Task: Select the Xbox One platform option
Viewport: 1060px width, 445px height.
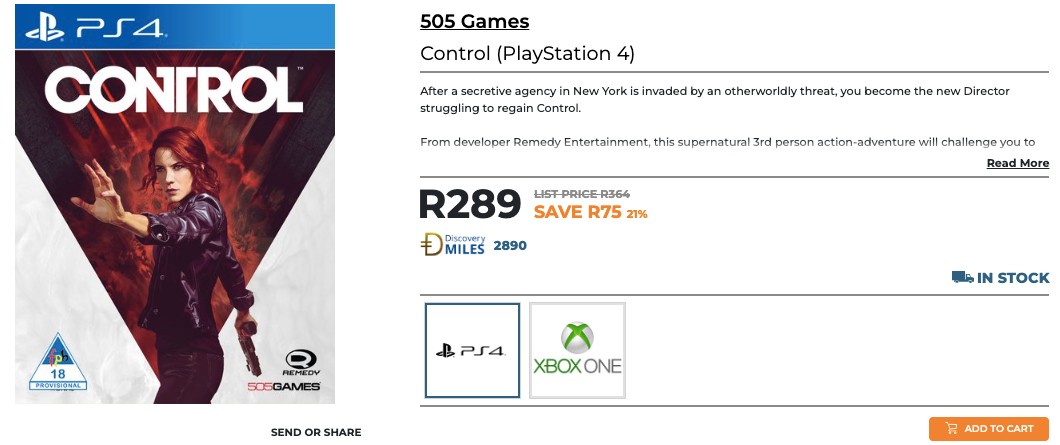Action: (577, 350)
